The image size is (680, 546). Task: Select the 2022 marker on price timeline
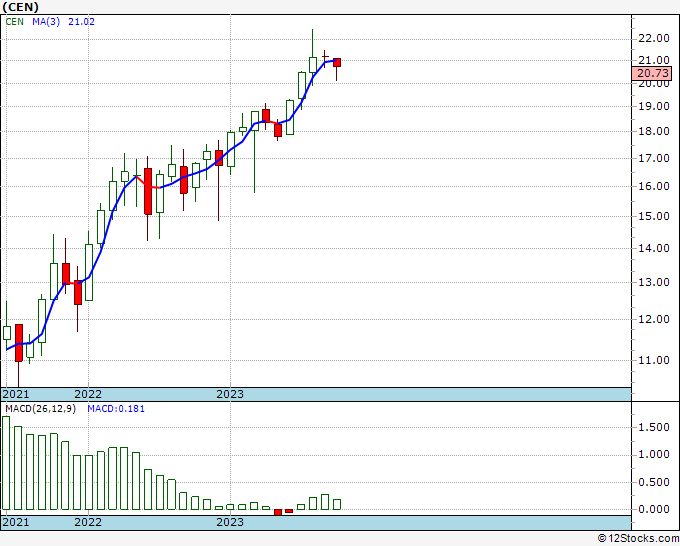88,394
